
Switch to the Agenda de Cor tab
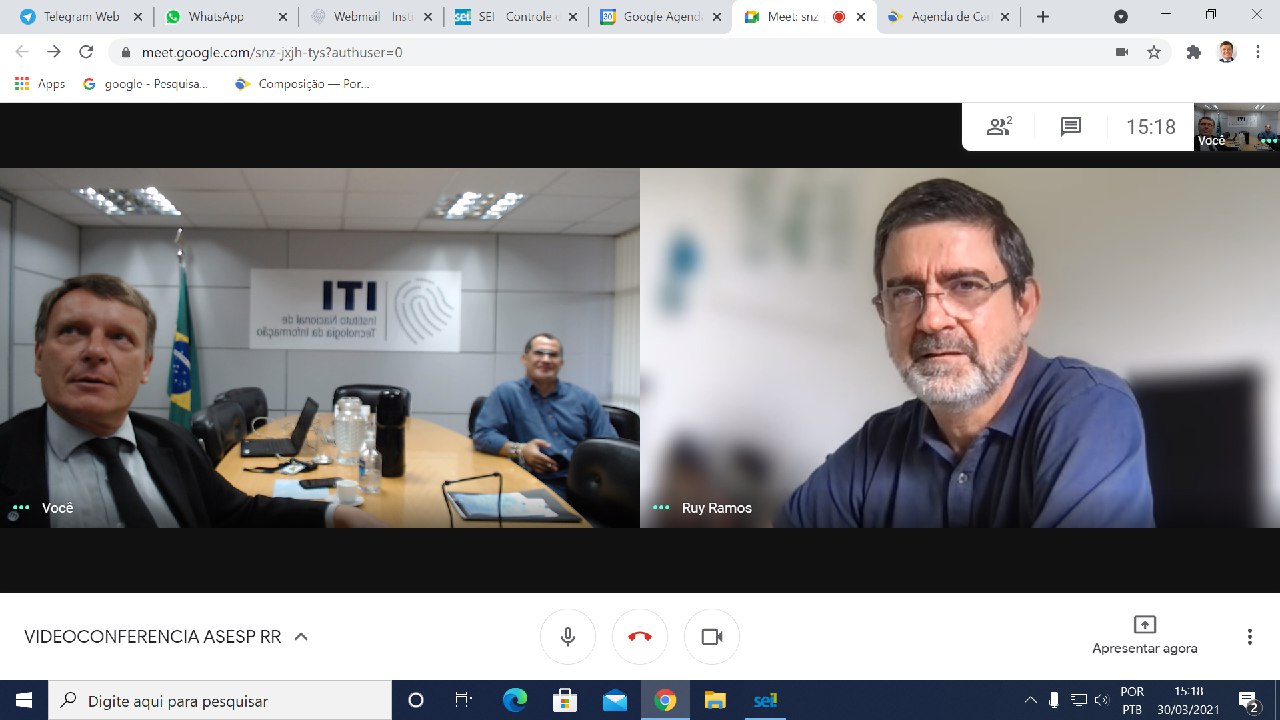click(x=950, y=17)
